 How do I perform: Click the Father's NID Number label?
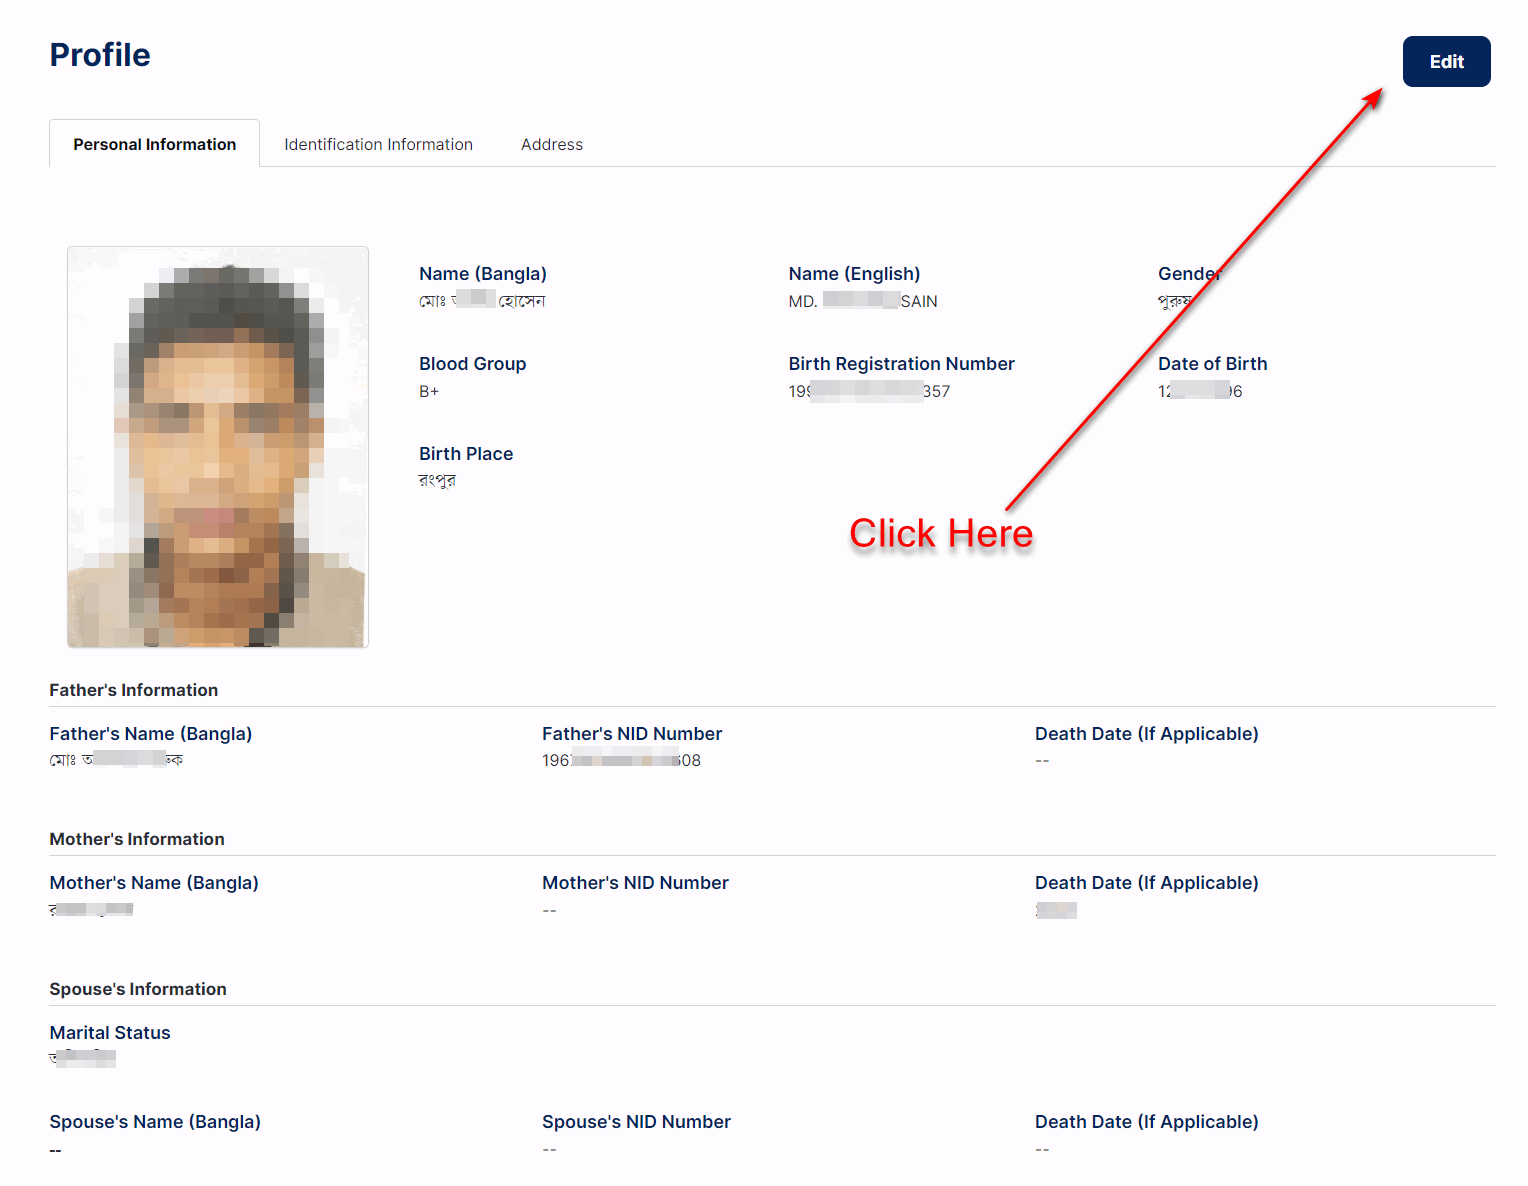[632, 734]
